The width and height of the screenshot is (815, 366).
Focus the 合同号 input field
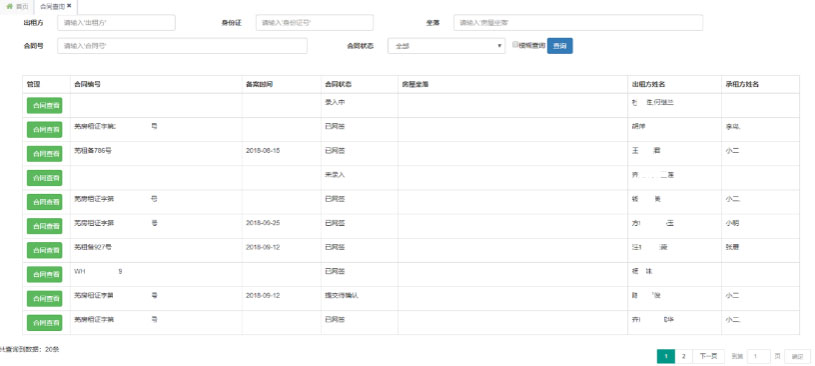pos(182,46)
